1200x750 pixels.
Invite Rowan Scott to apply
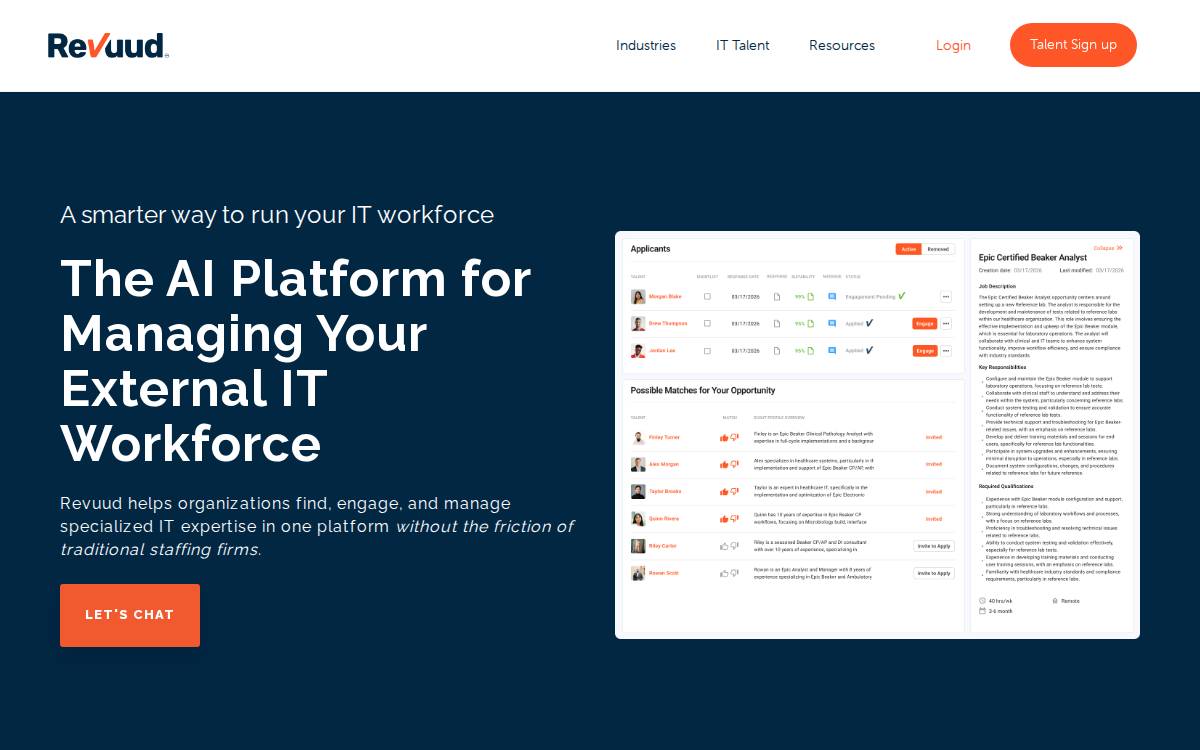pyautogui.click(x=934, y=573)
